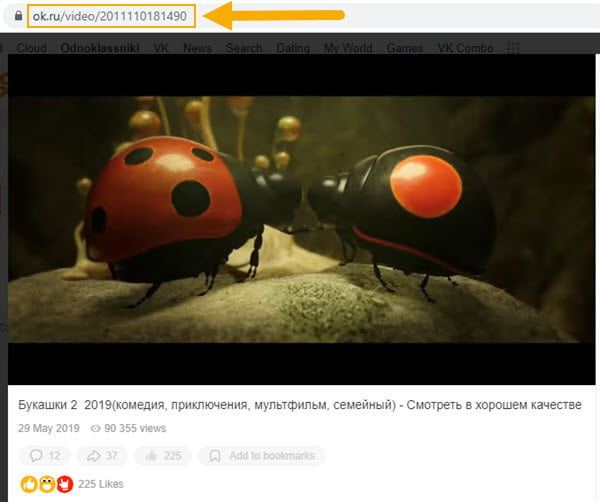
Task: Open My World navigation link
Action: (x=348, y=48)
